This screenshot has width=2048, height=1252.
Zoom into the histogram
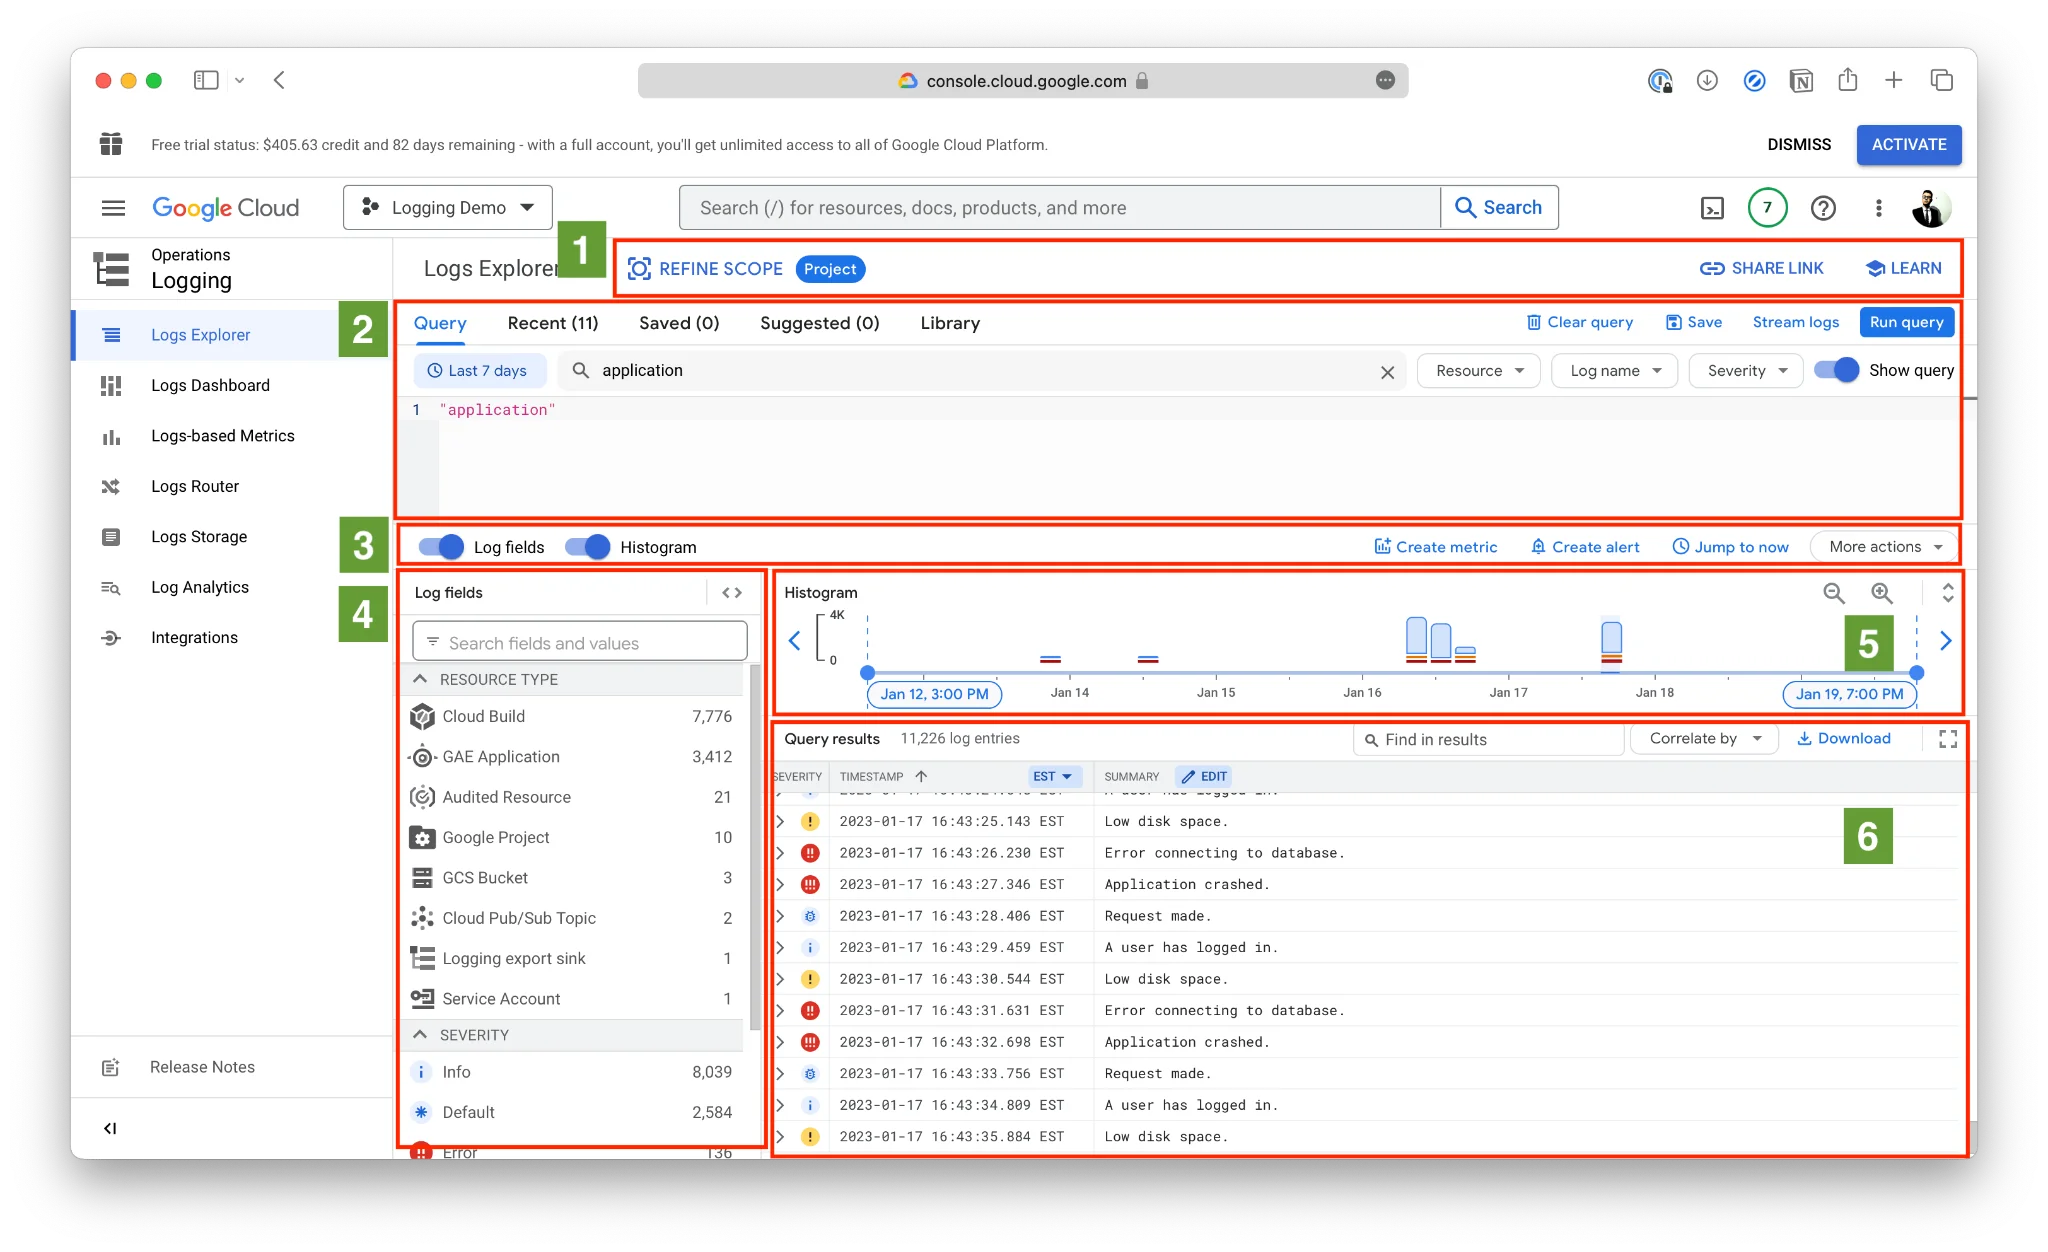pyautogui.click(x=1882, y=593)
